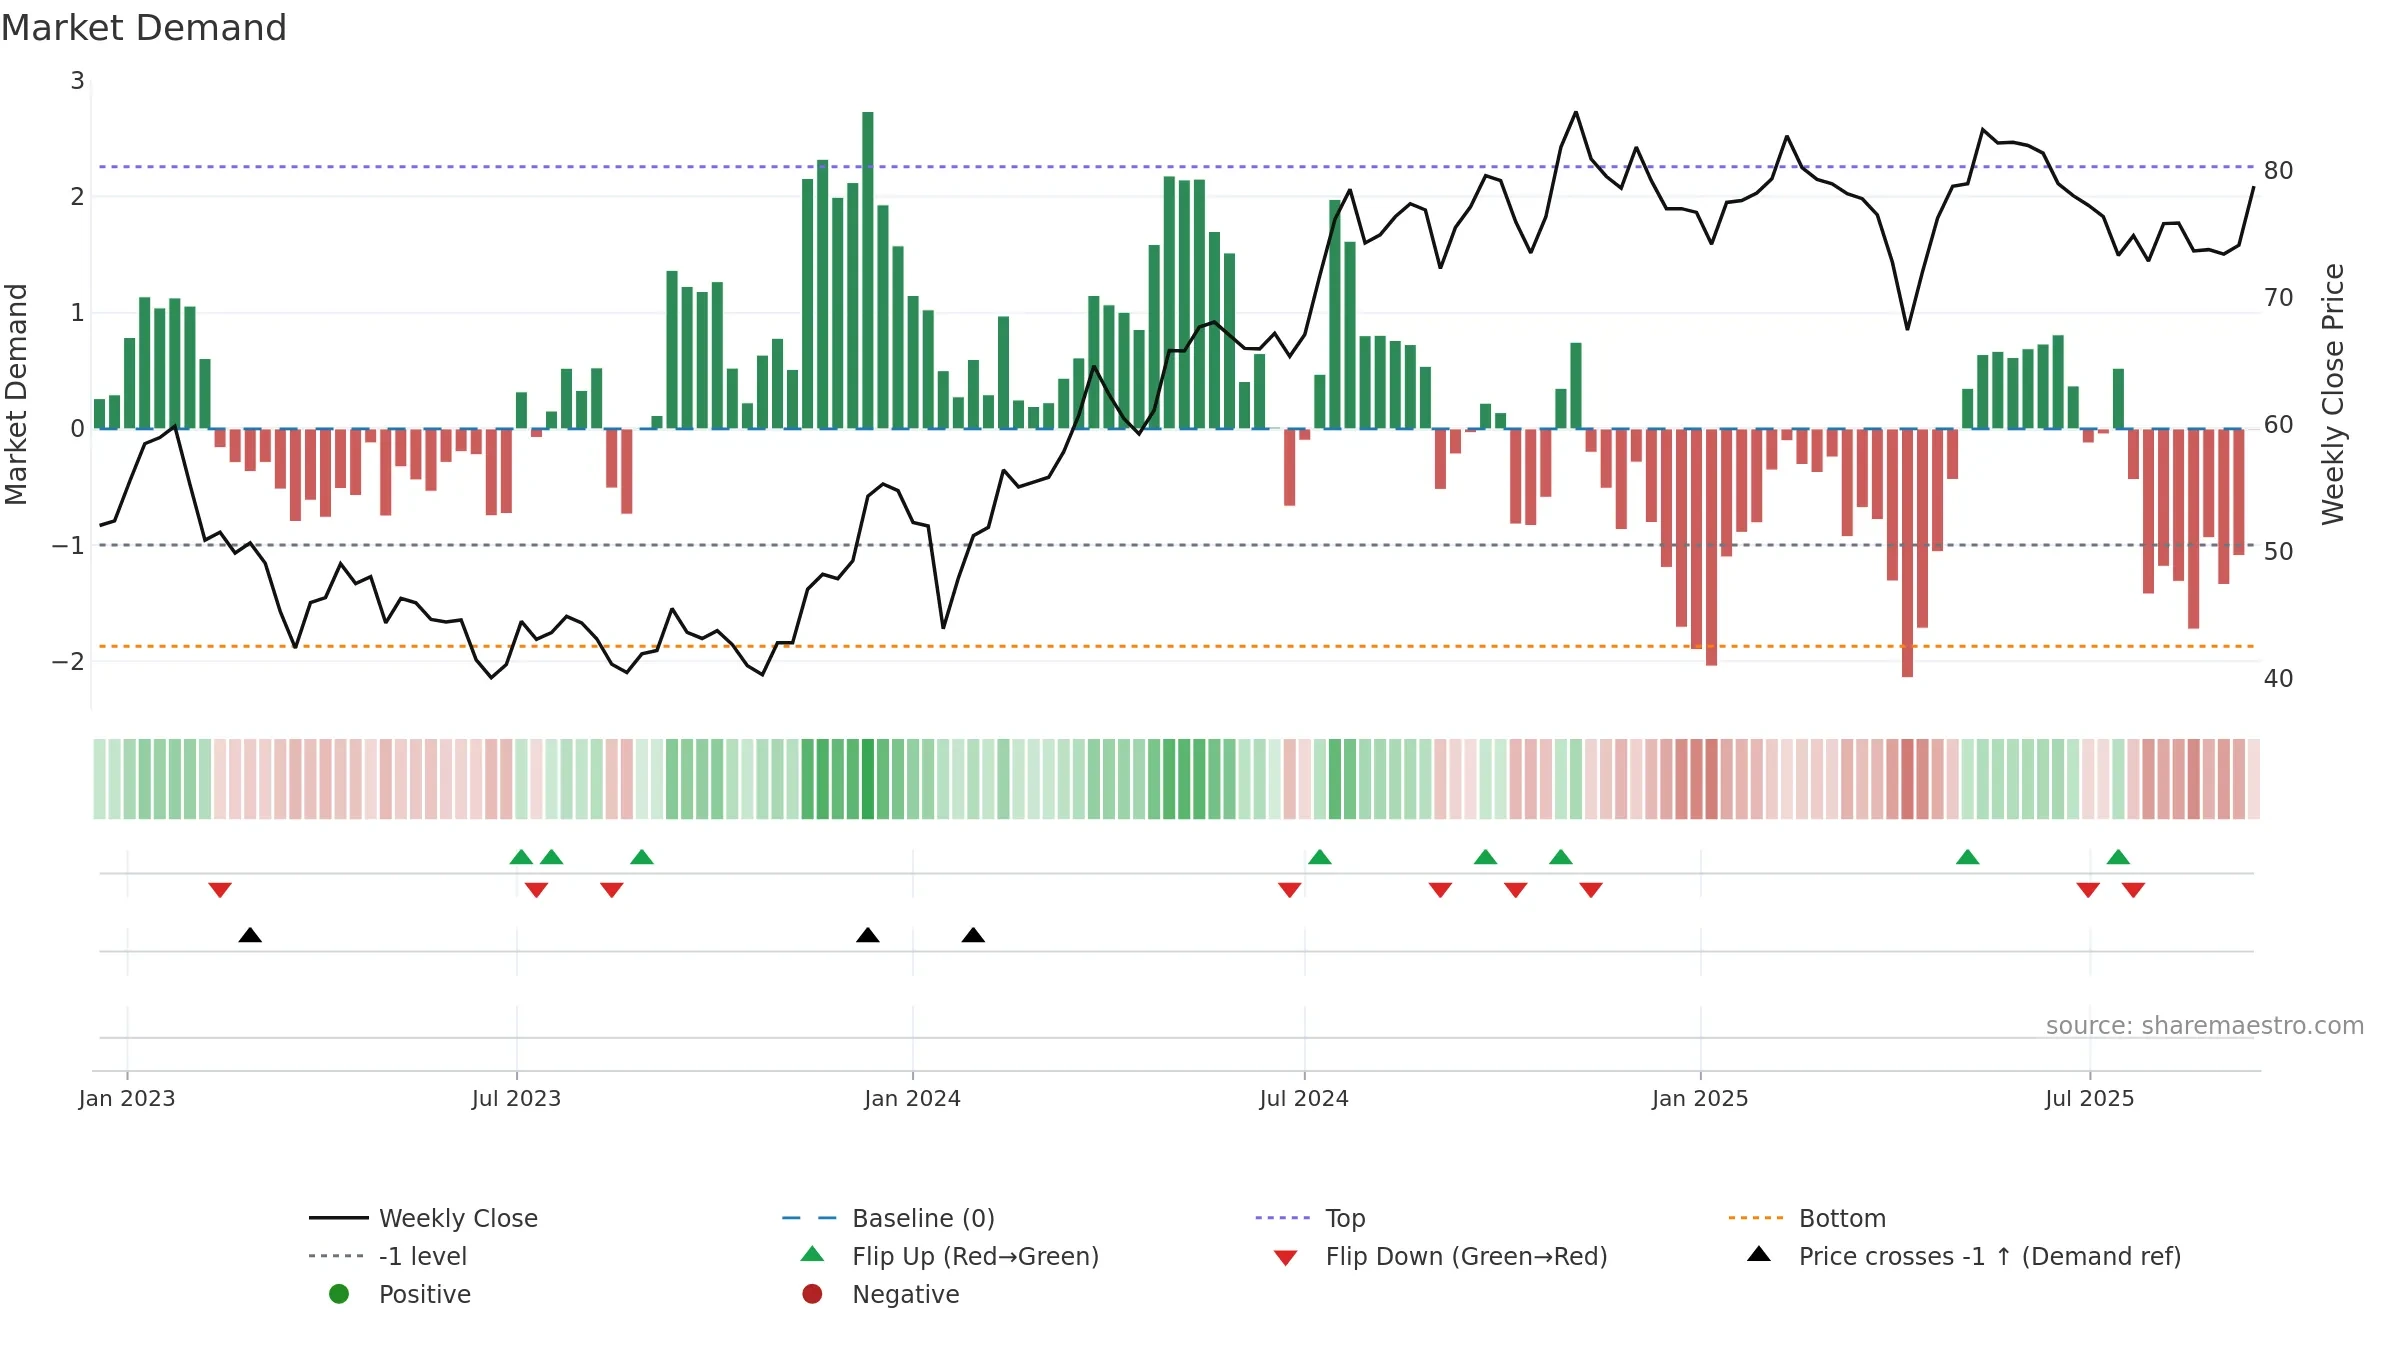Click the left axis tick value 3
Screen dimensions: 2400x1350
click(77, 80)
